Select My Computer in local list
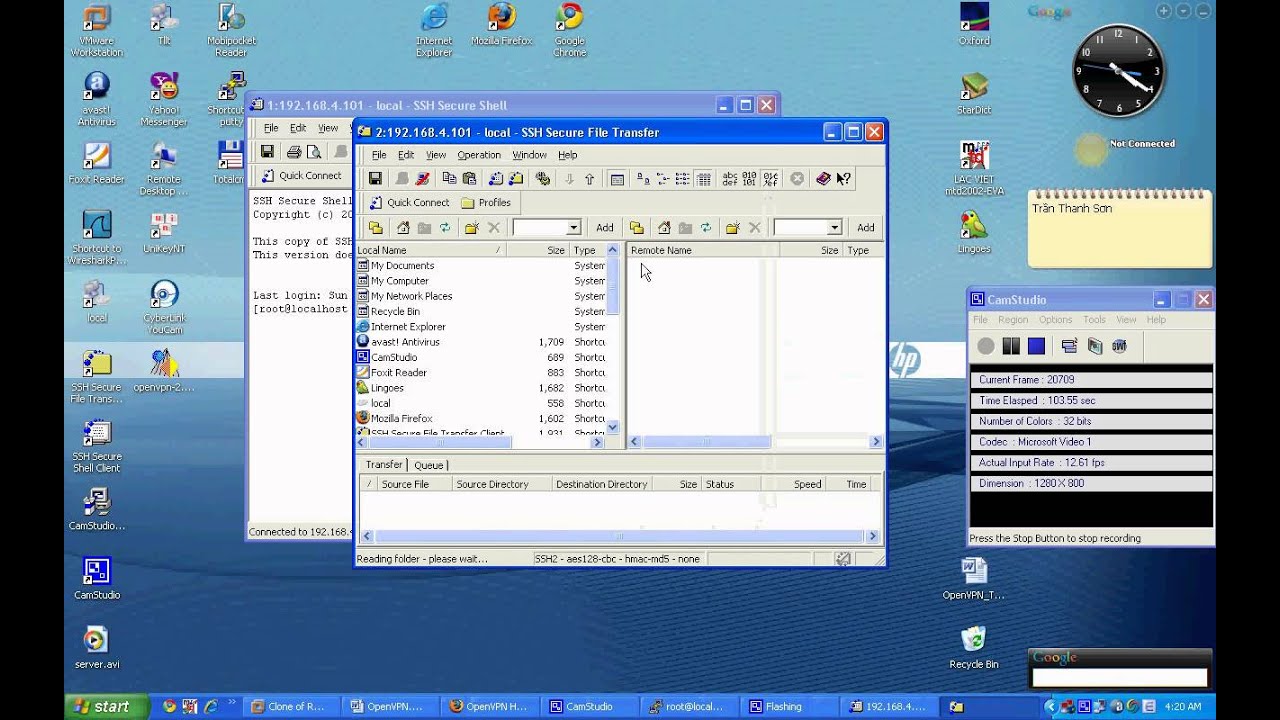The image size is (1280, 720). pyautogui.click(x=399, y=281)
